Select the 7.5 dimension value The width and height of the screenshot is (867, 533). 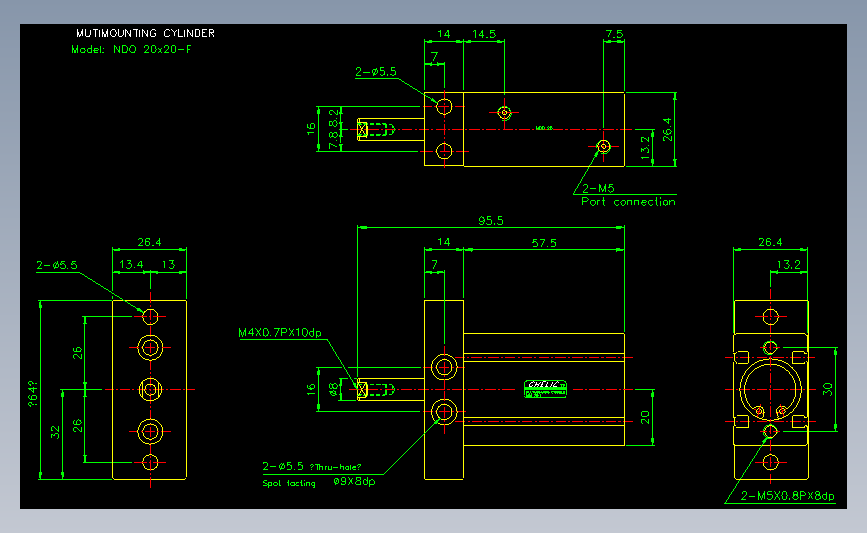pyautogui.click(x=614, y=34)
